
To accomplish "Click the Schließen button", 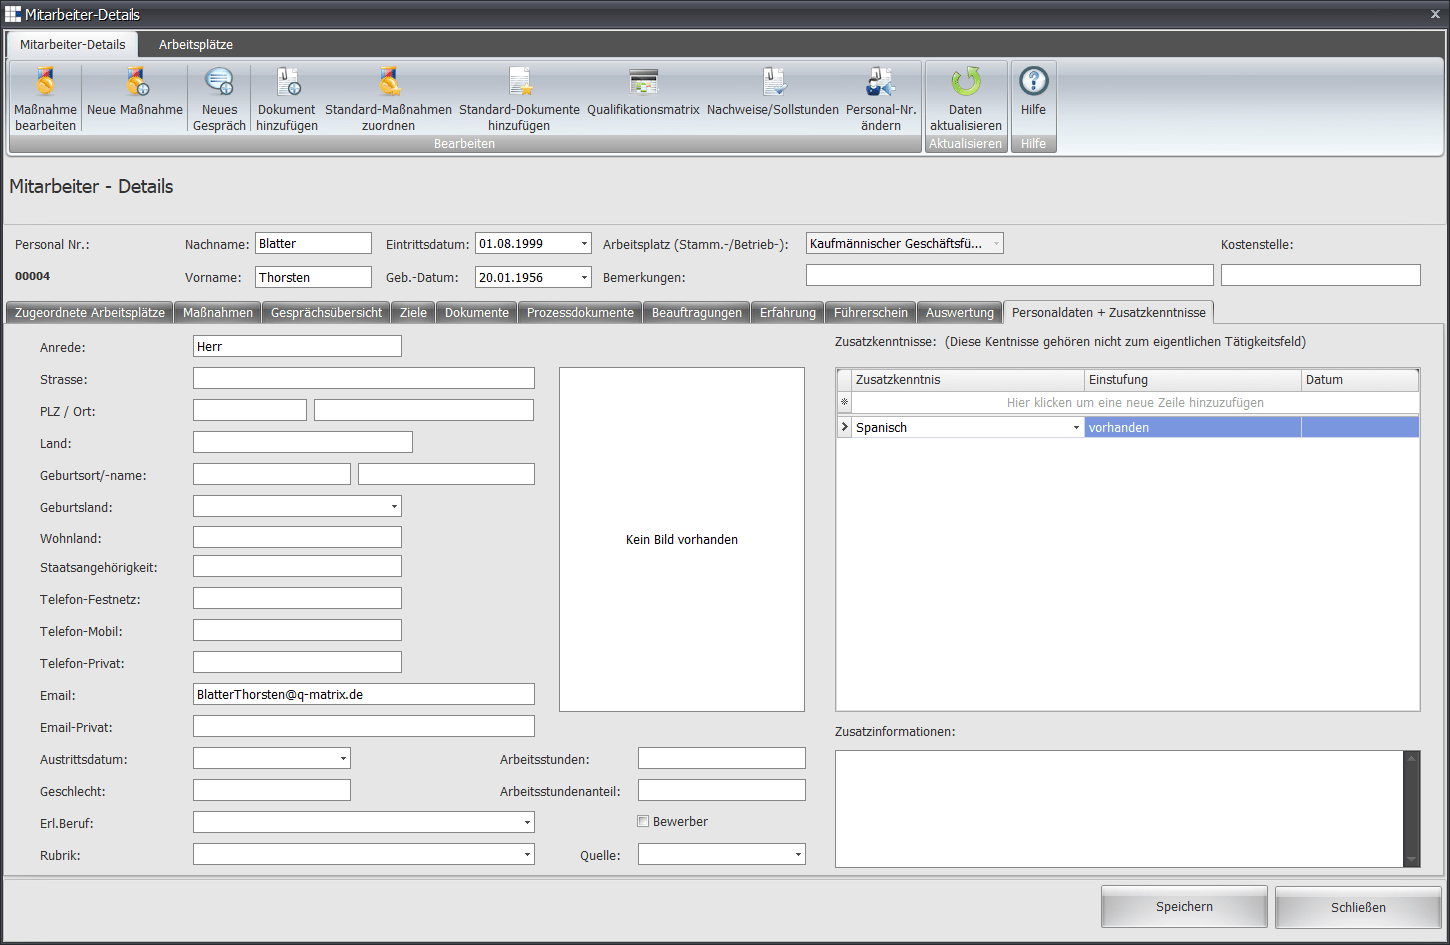I will (x=1358, y=908).
